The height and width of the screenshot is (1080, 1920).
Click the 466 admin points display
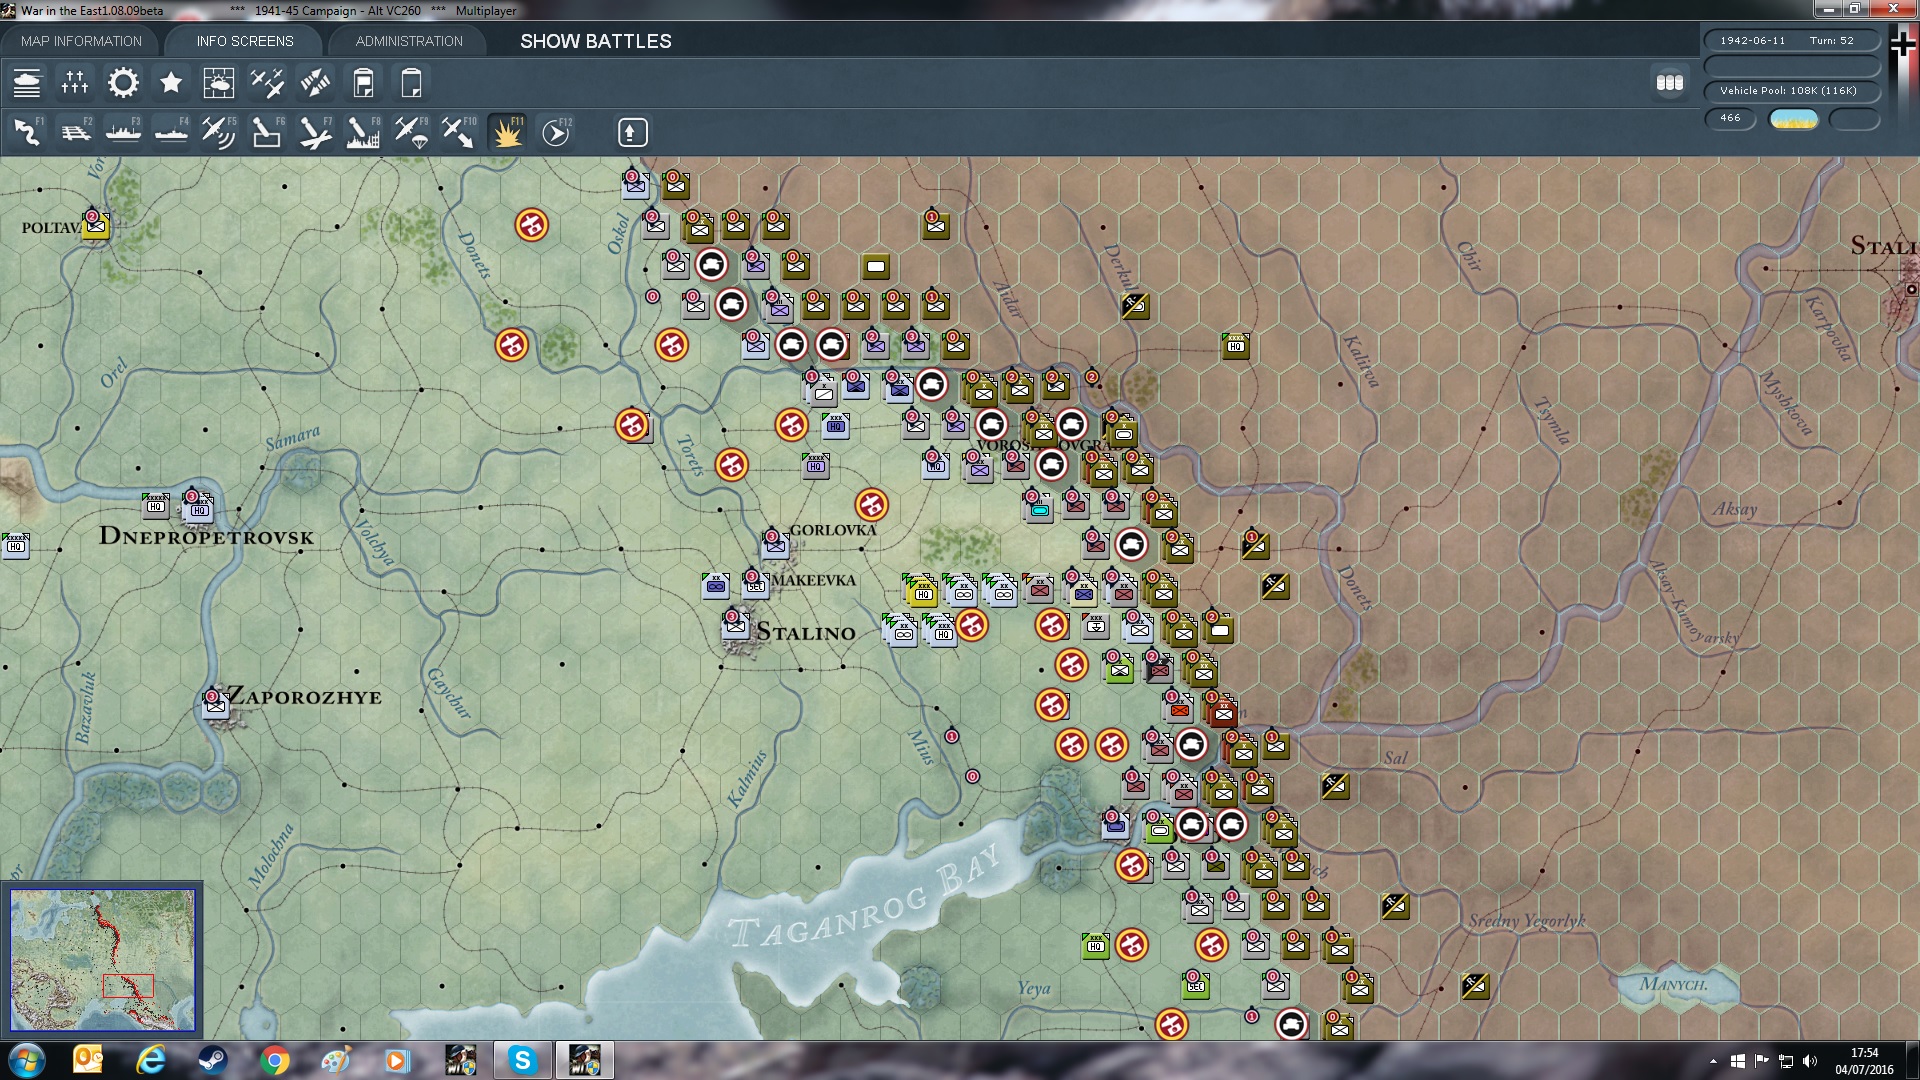click(1730, 118)
